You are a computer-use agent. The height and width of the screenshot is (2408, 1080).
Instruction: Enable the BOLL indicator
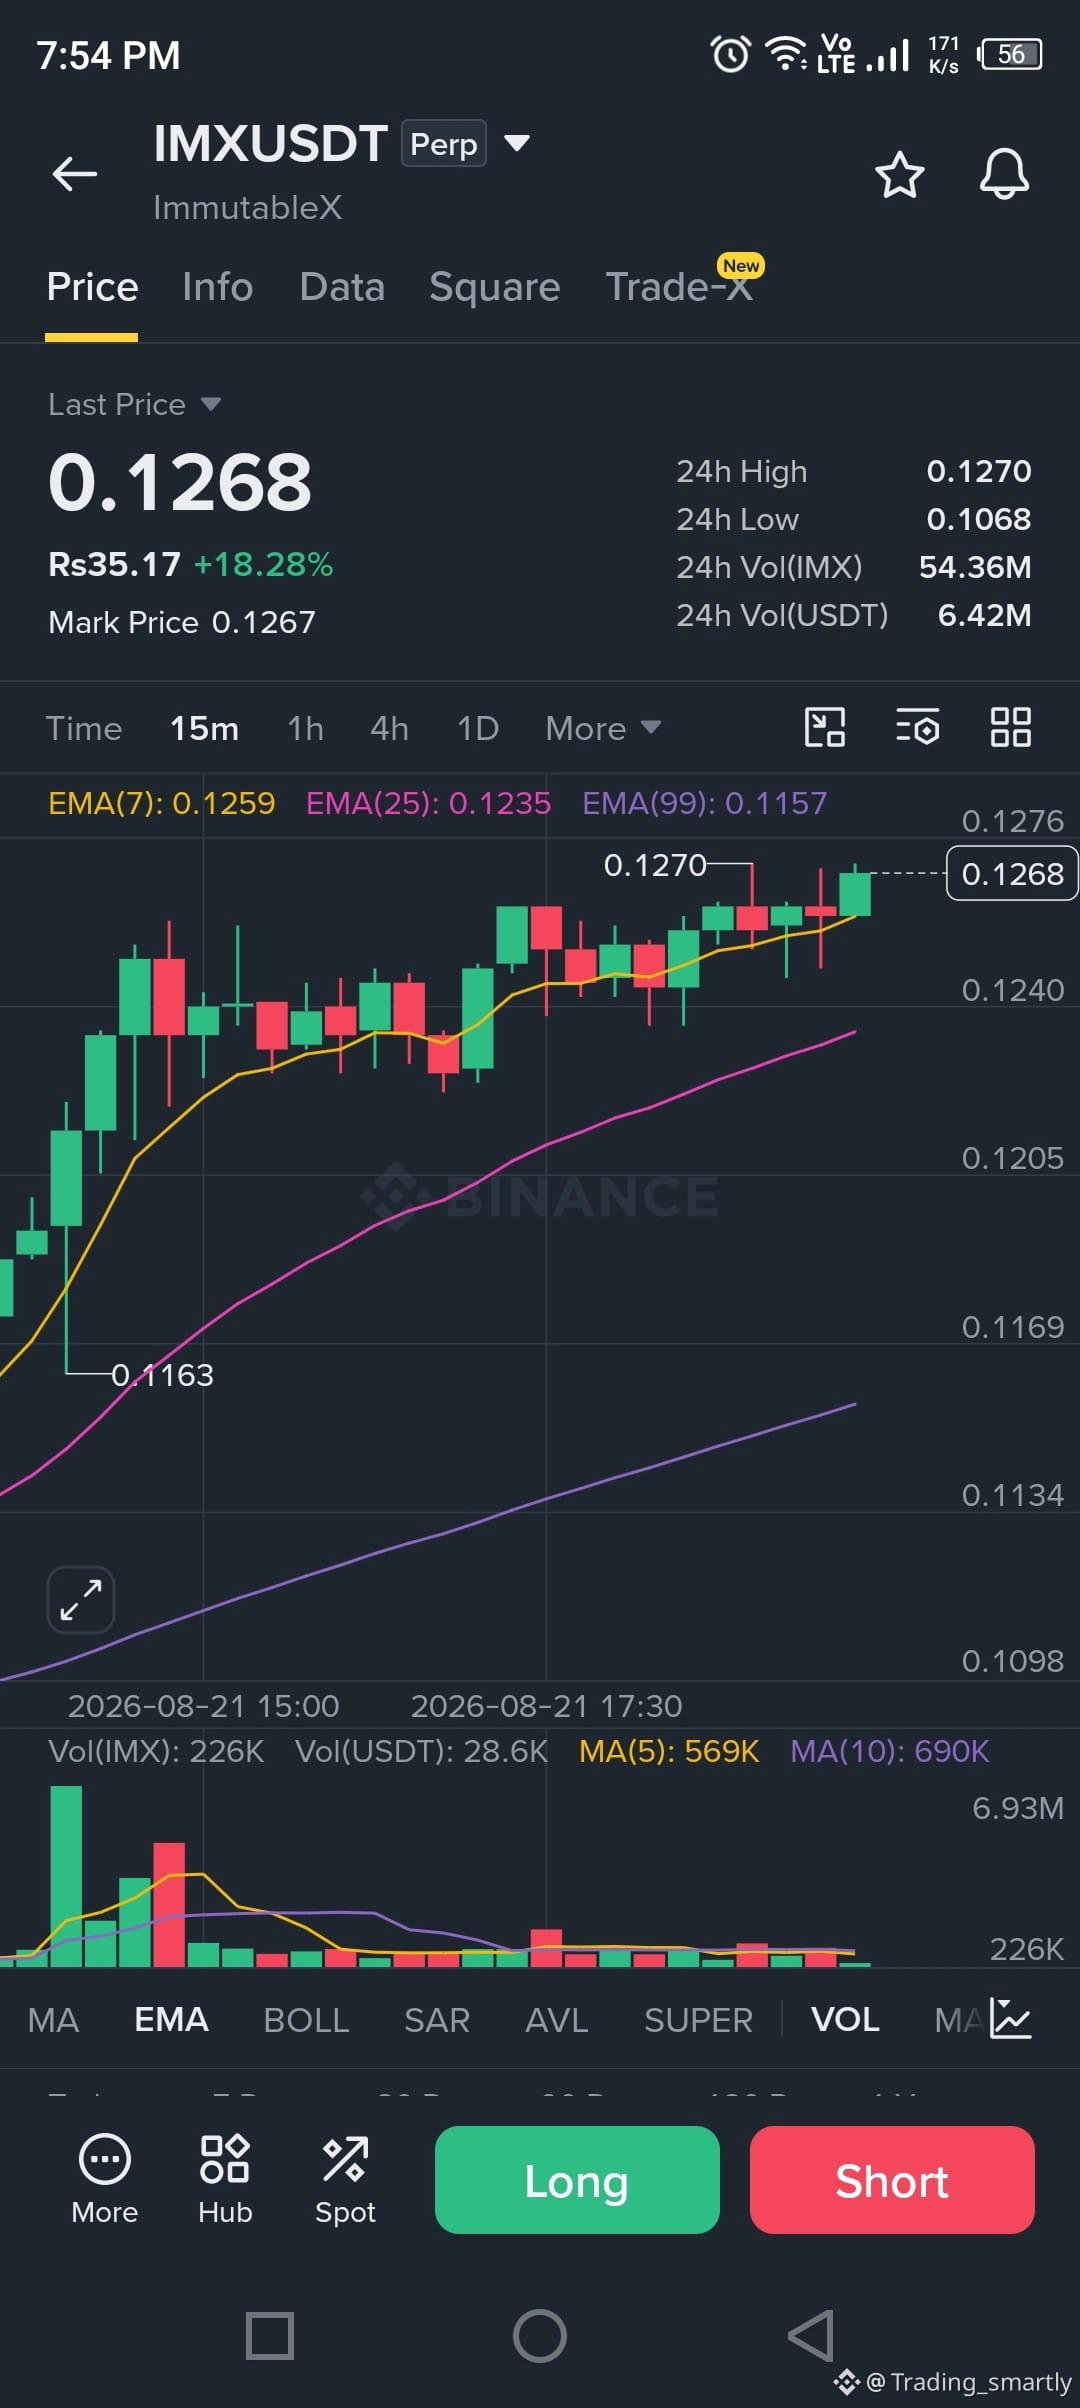tap(306, 2020)
